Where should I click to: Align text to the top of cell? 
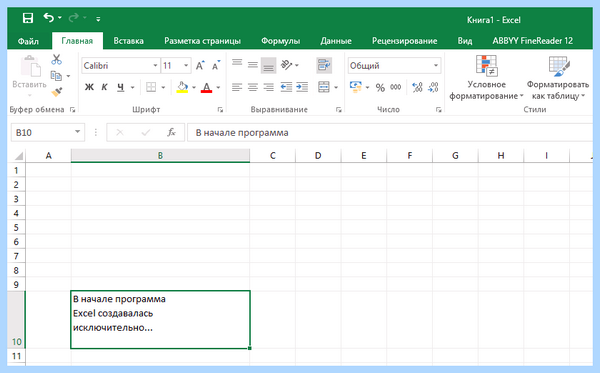coord(237,63)
